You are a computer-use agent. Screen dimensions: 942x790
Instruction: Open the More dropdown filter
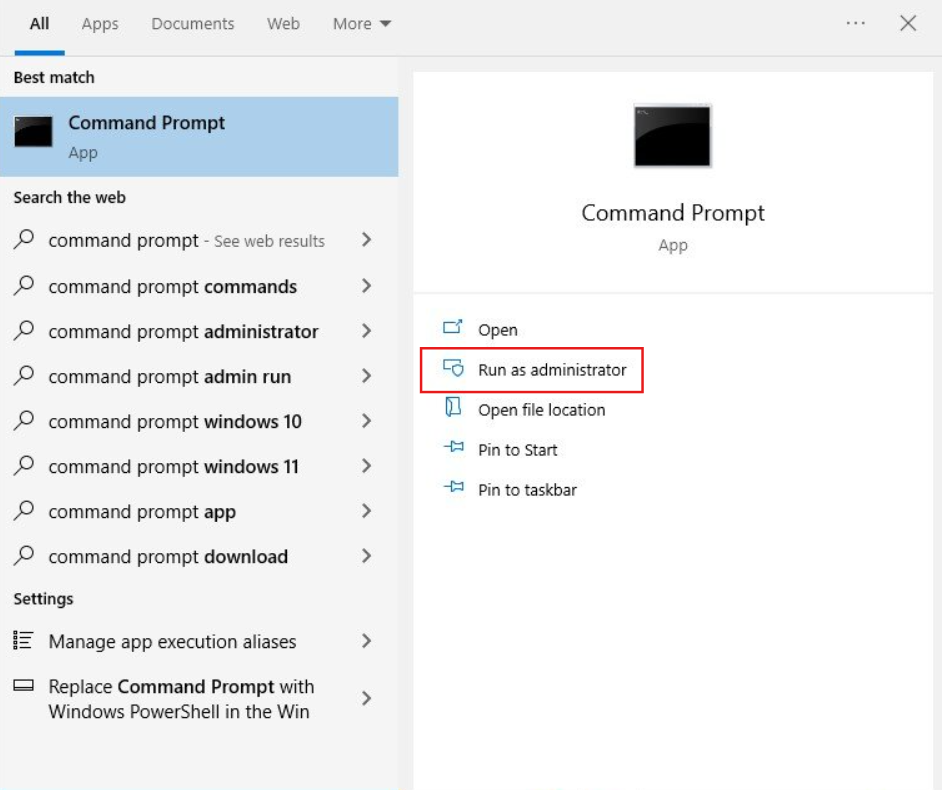pos(361,24)
